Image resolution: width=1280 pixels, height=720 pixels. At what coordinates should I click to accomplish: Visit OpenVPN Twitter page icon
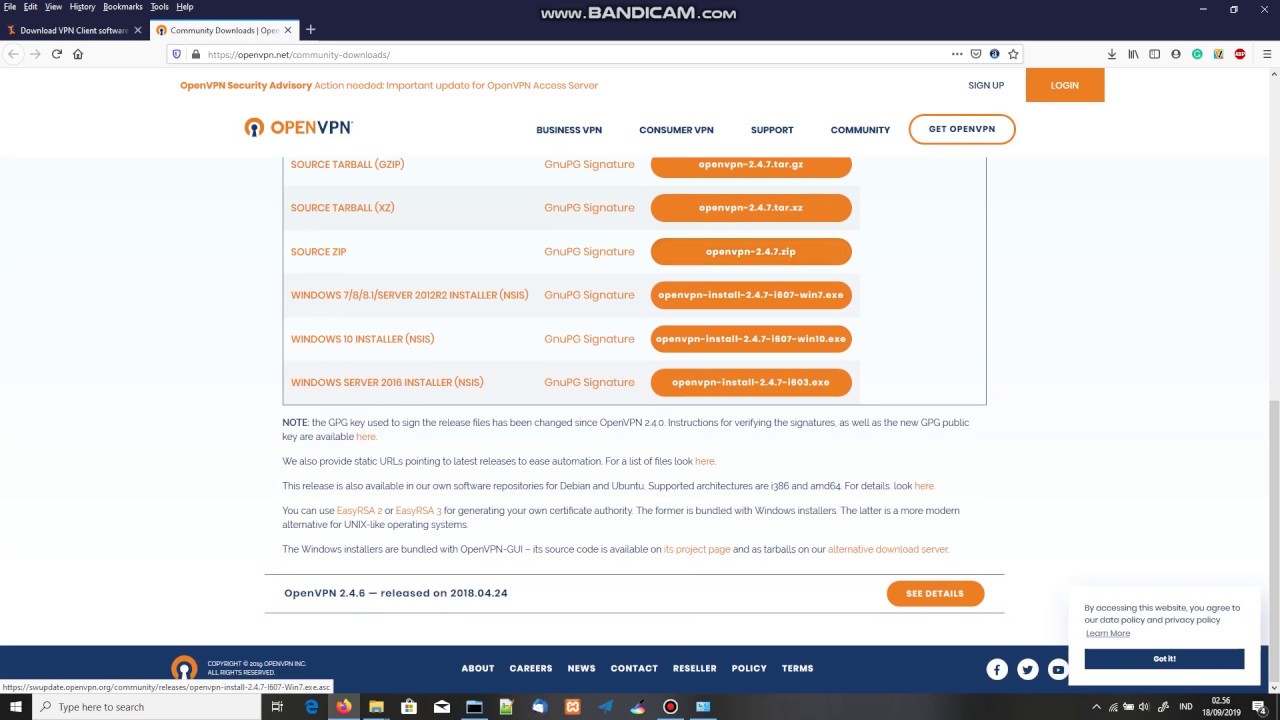point(1027,670)
